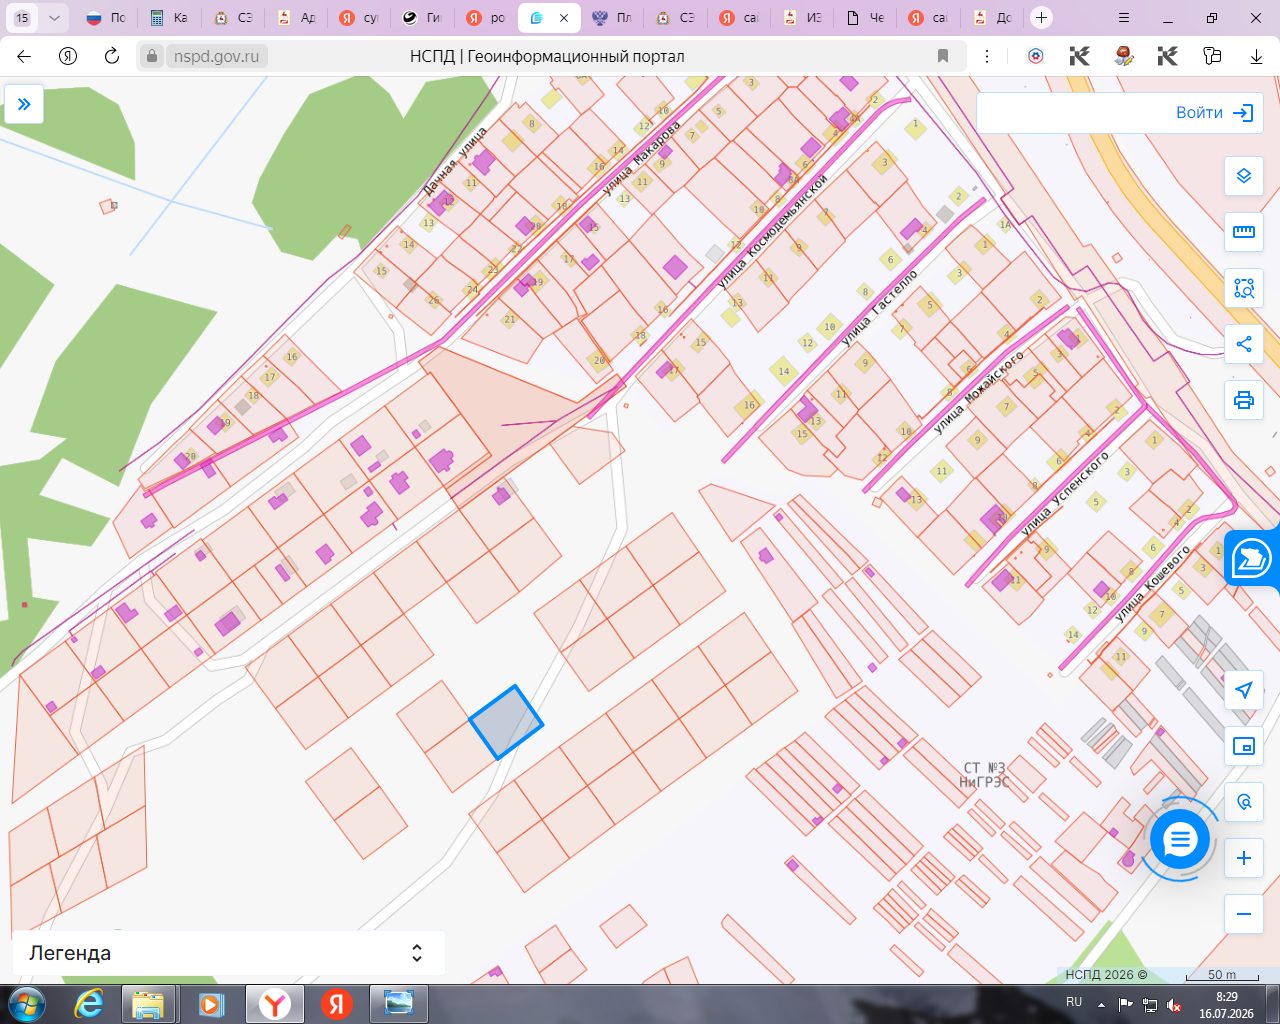Screen dimensions: 1280x1024
Task: Go back to the previous page
Action: pyautogui.click(x=24, y=56)
